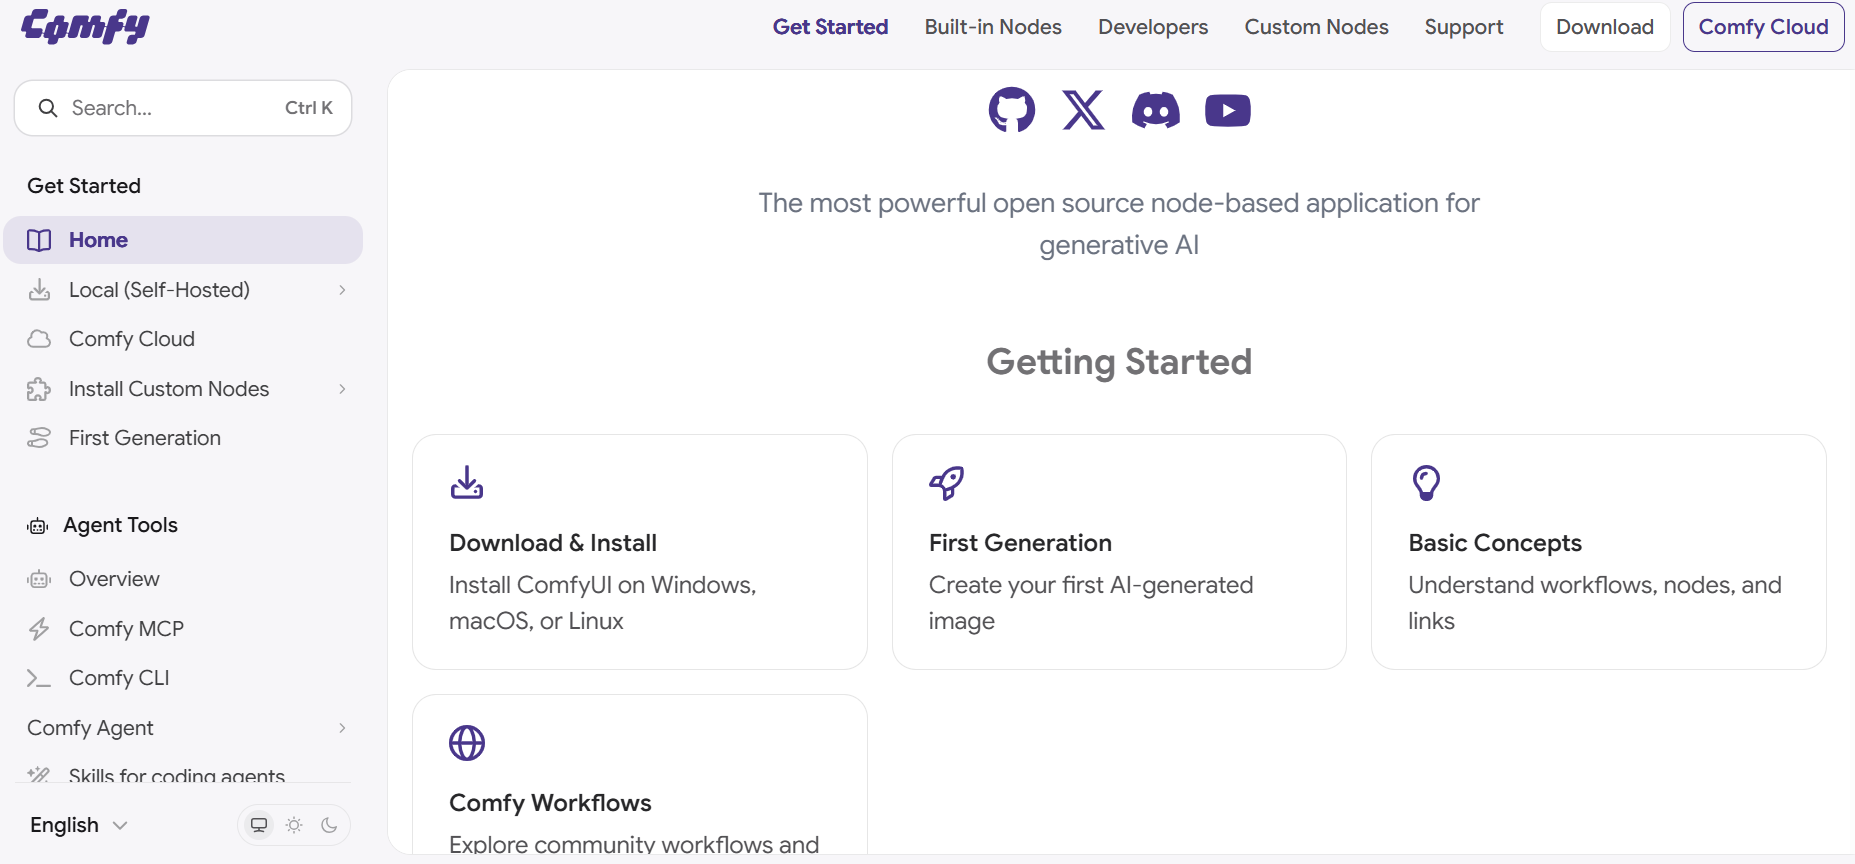Expand the Comfy Agent chevron

(342, 728)
